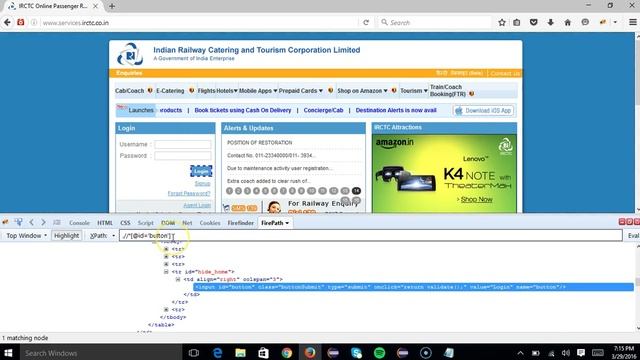
Task: Switch to the Cookies tab
Action: tap(210, 223)
